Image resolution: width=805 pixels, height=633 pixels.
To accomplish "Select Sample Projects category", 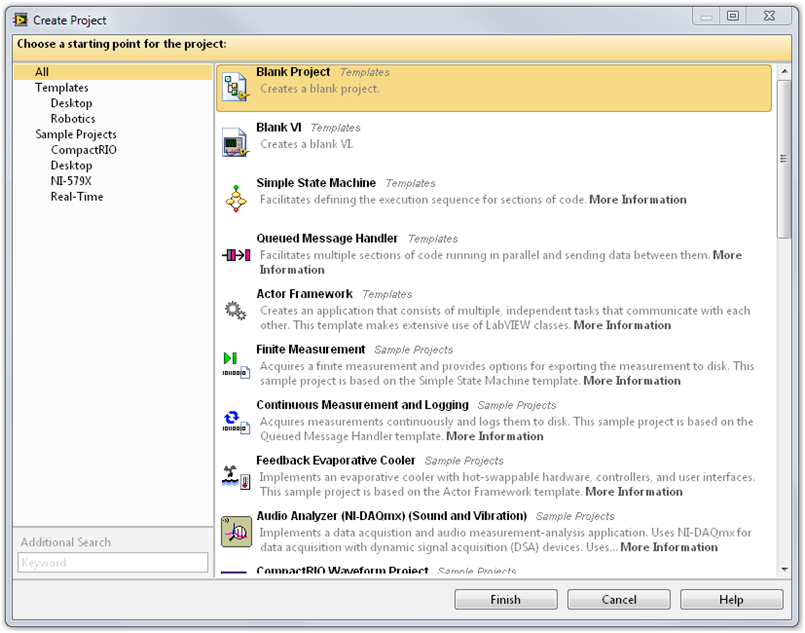I will (76, 134).
